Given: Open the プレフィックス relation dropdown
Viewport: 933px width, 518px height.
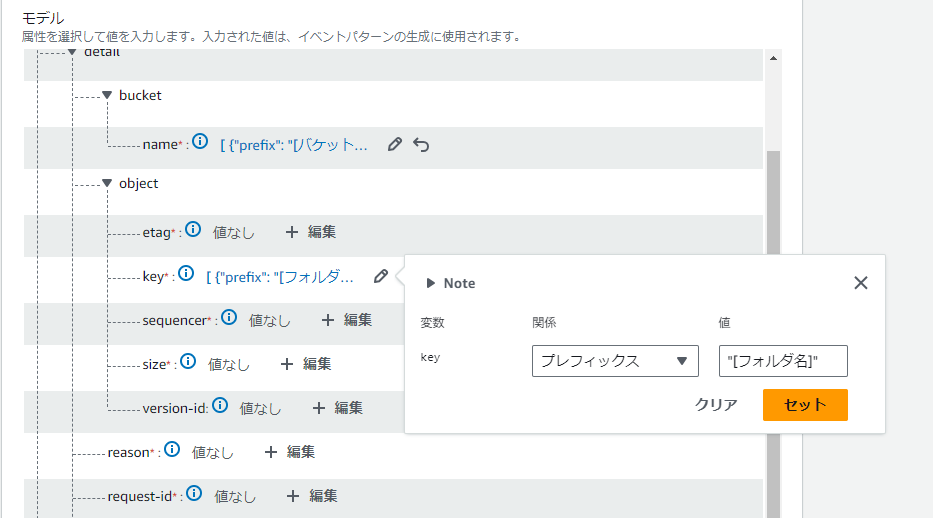Looking at the screenshot, I should 615,361.
